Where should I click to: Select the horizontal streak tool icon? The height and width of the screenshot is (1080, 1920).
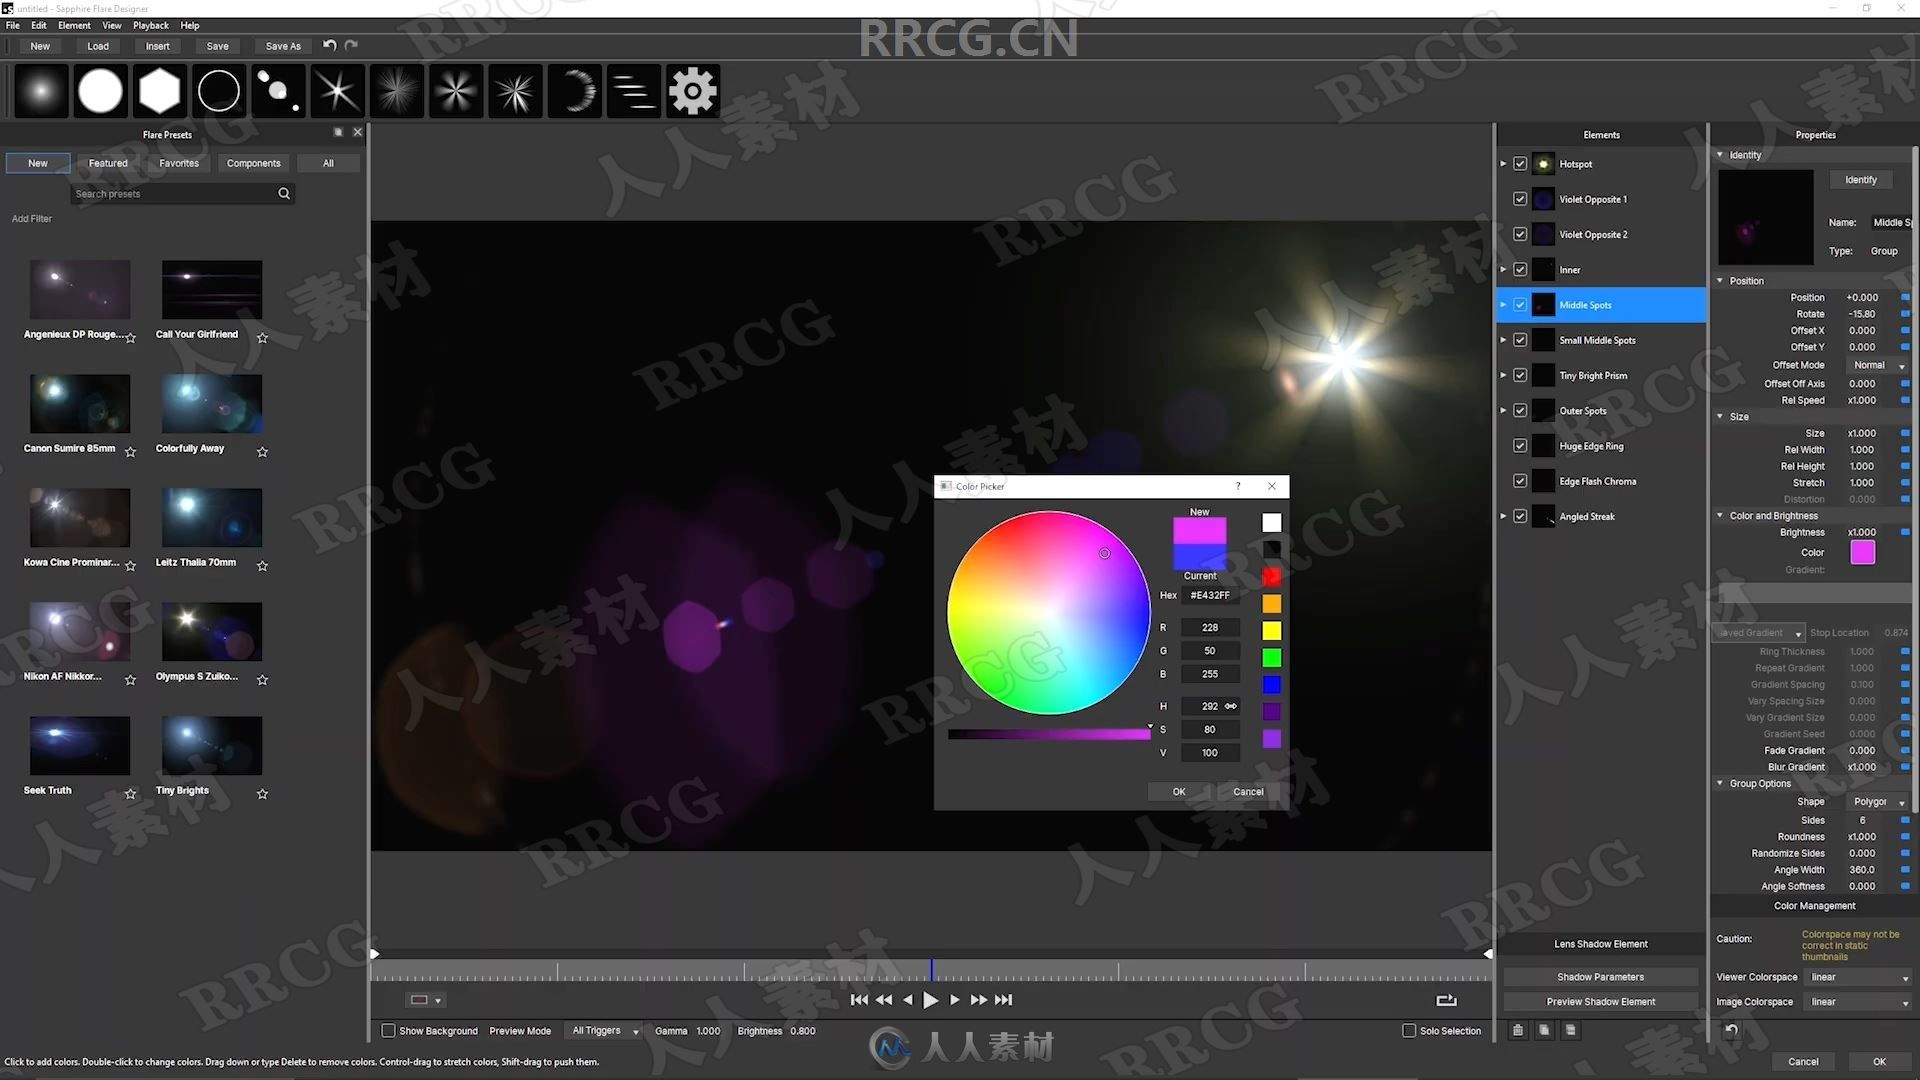pos(636,90)
